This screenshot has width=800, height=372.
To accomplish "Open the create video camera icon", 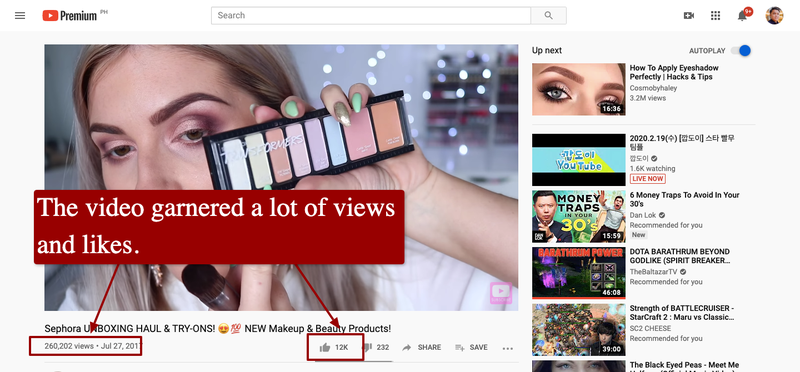I will [689, 15].
